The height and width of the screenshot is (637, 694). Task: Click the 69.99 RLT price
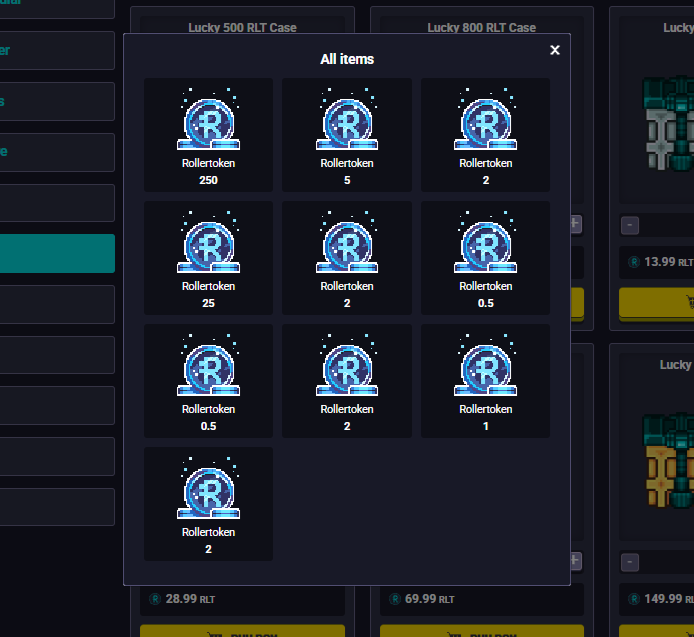point(429,599)
